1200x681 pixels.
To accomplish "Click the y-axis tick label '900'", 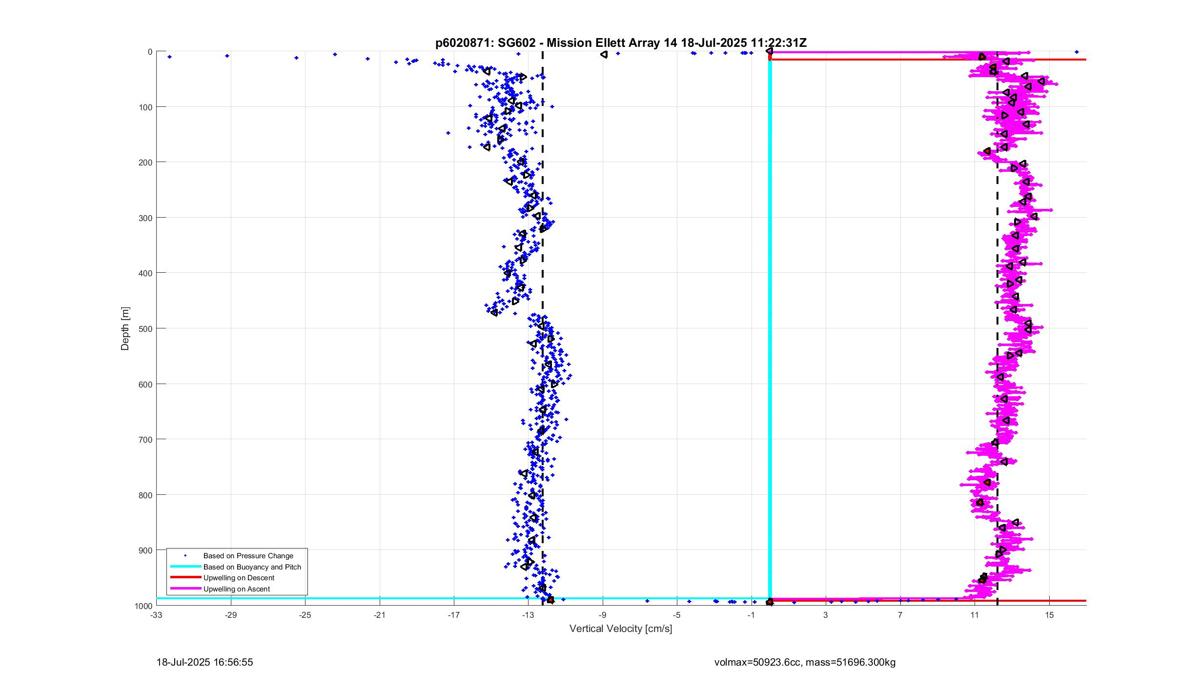I will coord(145,550).
